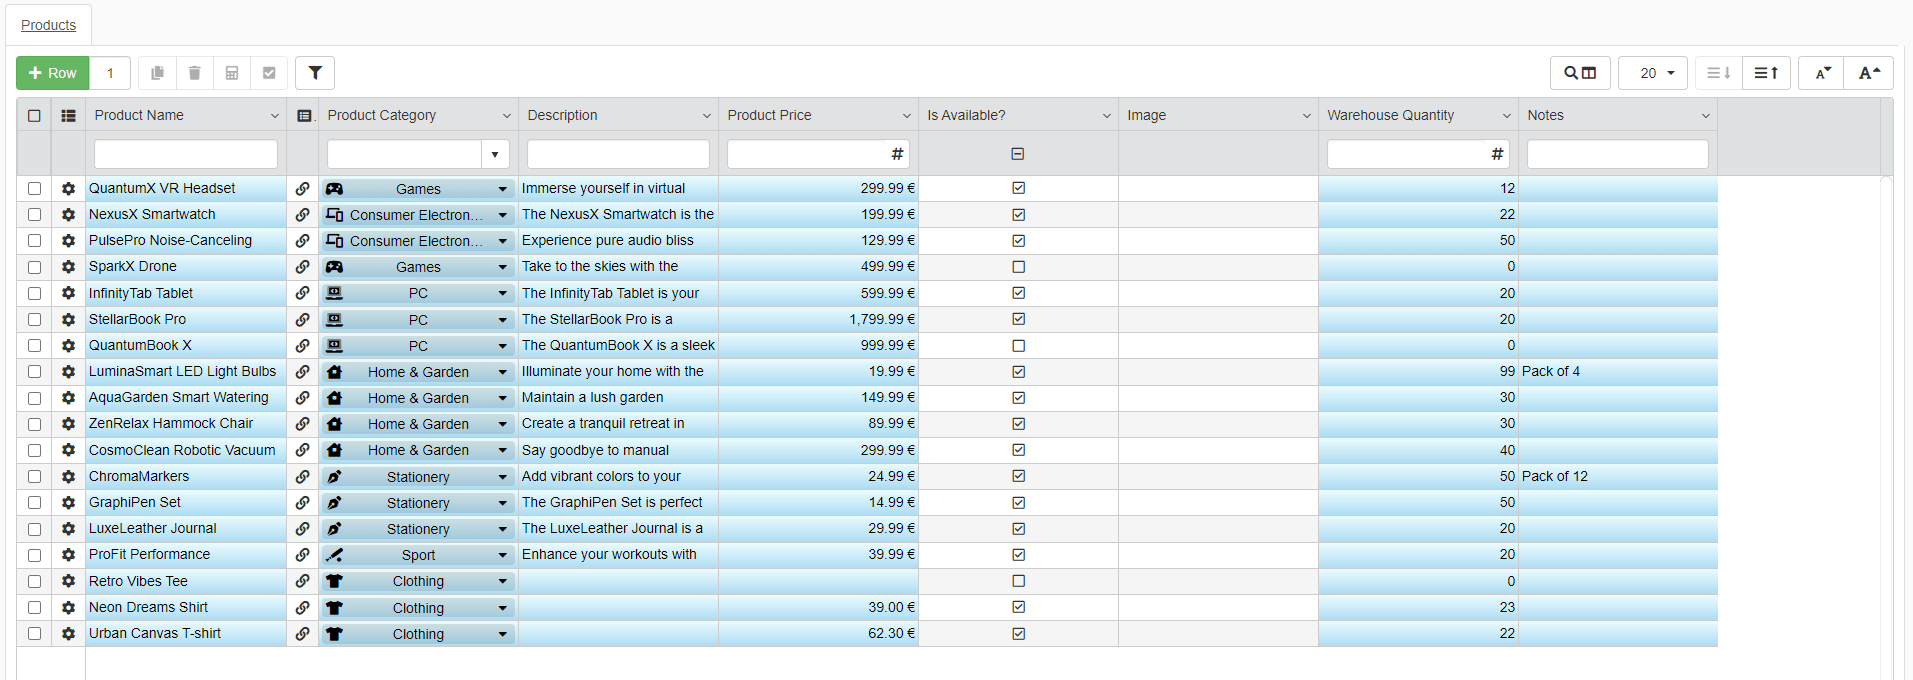Screen dimensions: 1913x680
Task: Toggle Is Available for QuantumBook X
Action: point(1018,346)
